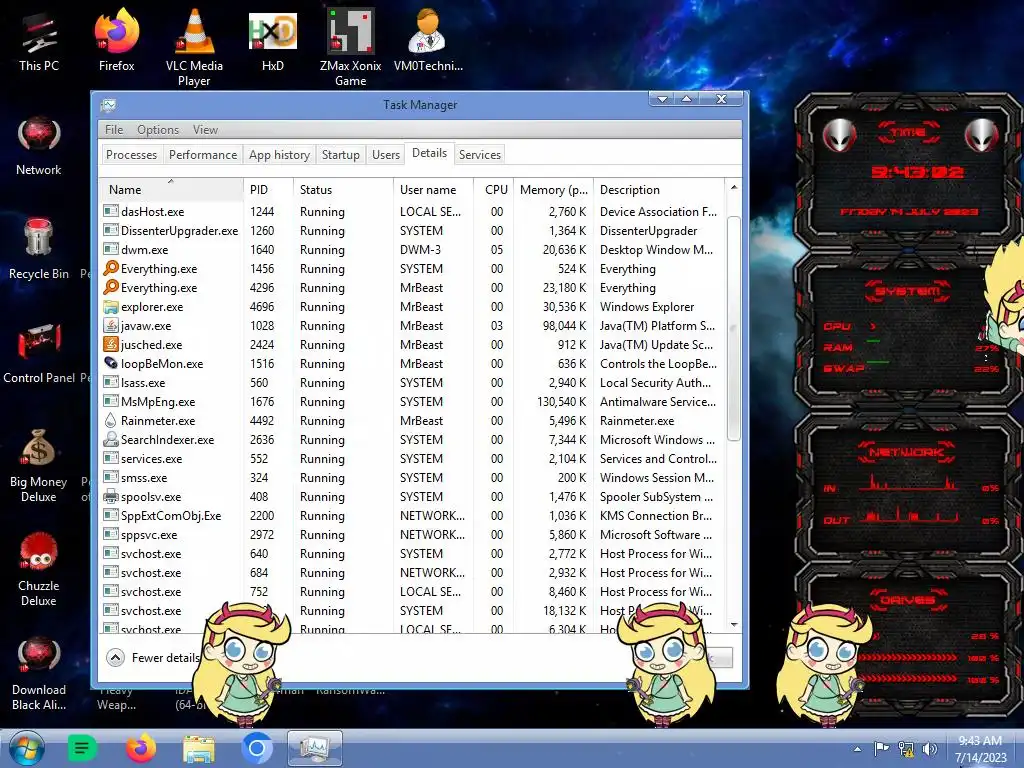The height and width of the screenshot is (768, 1024).
Task: Click the Everything.exe icon with PID 4296
Action: pos(111,287)
